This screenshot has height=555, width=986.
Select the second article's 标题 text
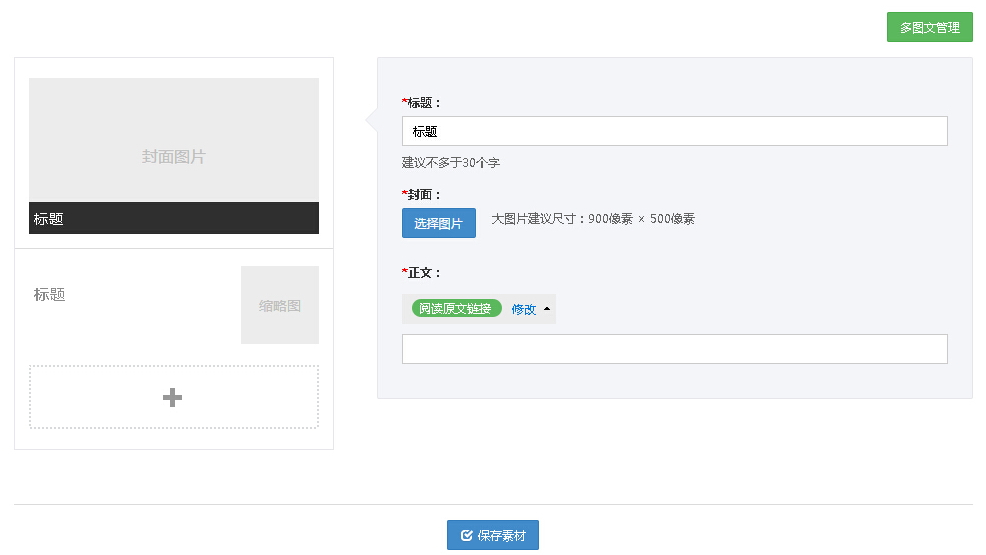tap(50, 295)
